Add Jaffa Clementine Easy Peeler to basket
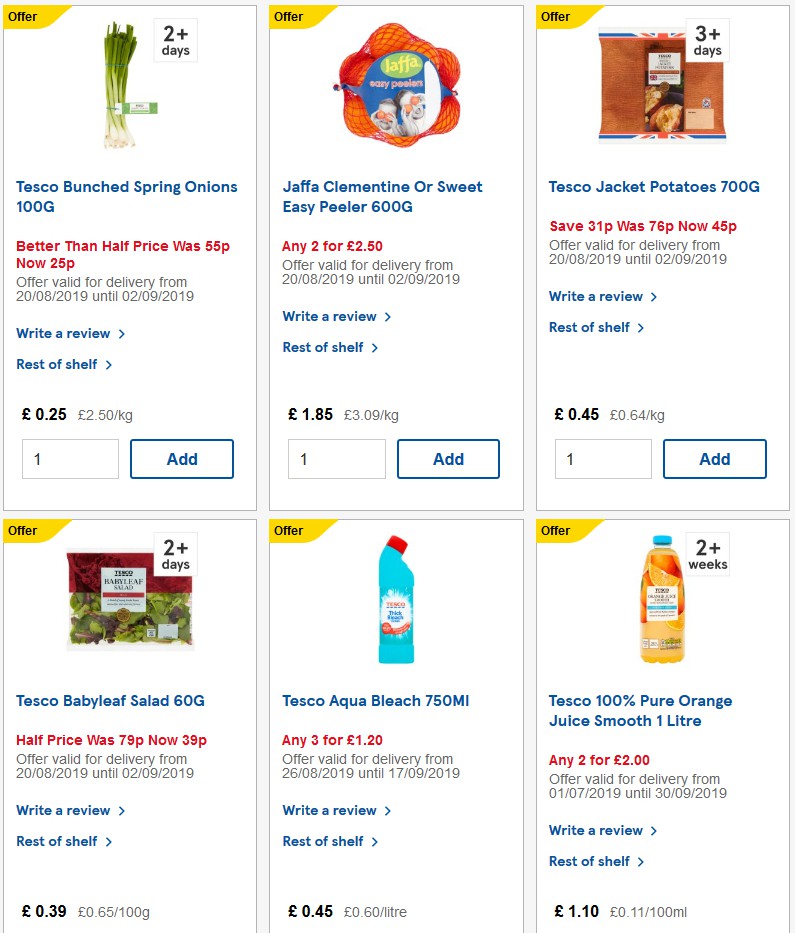The height and width of the screenshot is (933, 795). pos(448,459)
